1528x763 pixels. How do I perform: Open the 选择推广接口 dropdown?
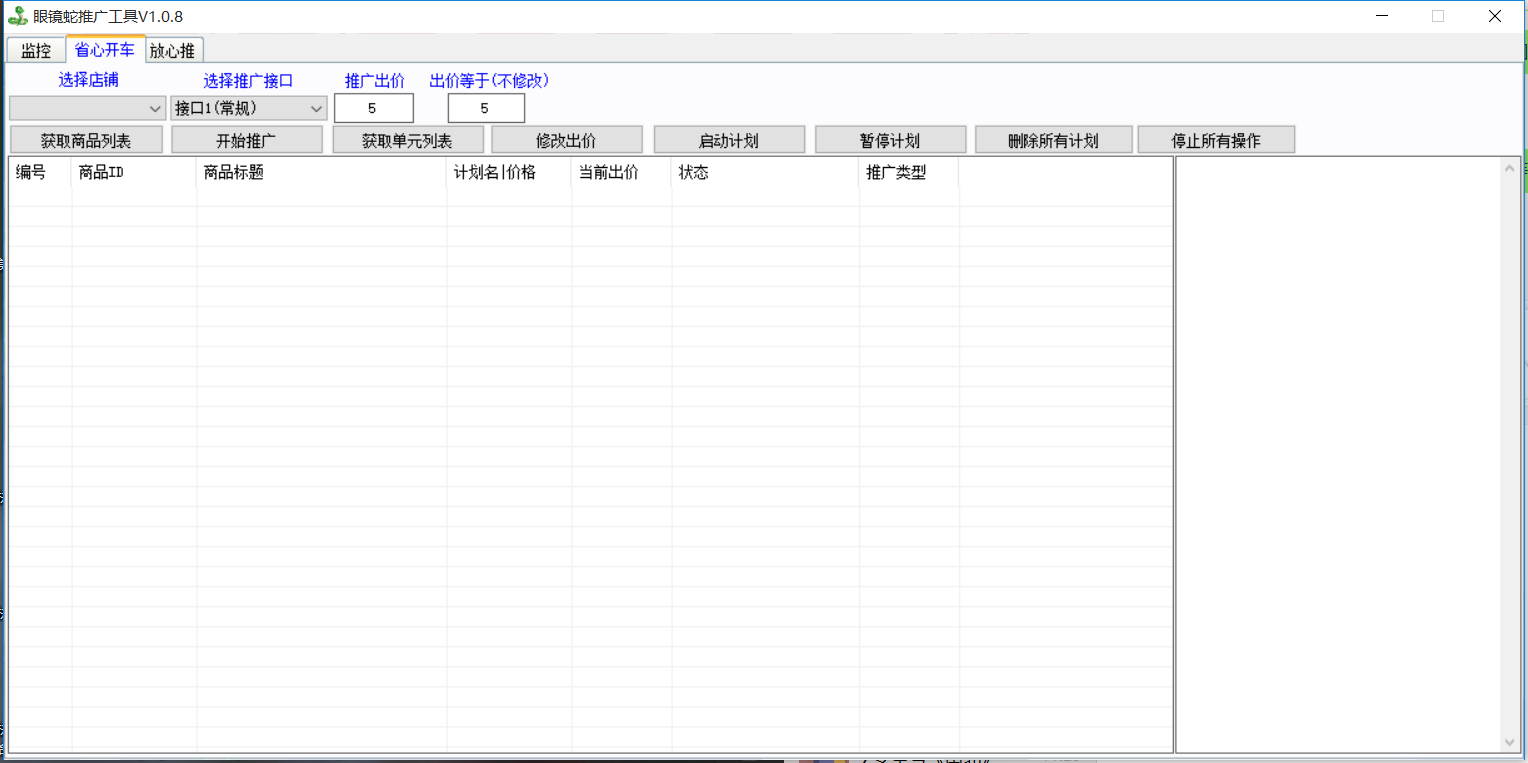coord(248,108)
